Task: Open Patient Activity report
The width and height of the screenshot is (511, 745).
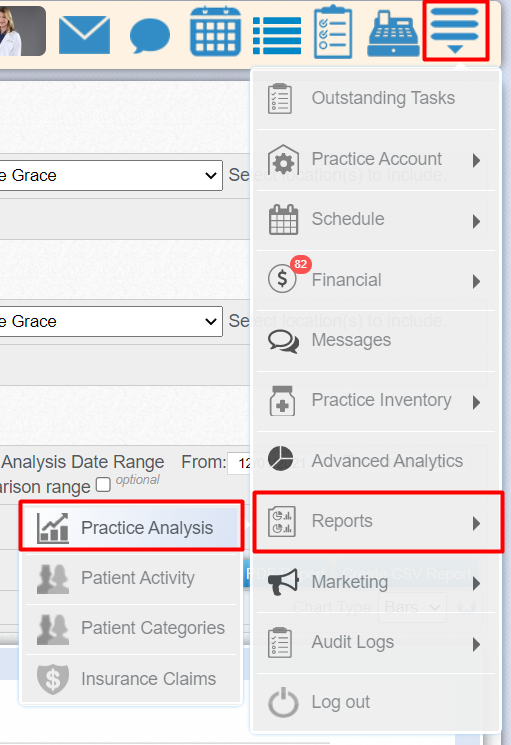Action: point(131,578)
